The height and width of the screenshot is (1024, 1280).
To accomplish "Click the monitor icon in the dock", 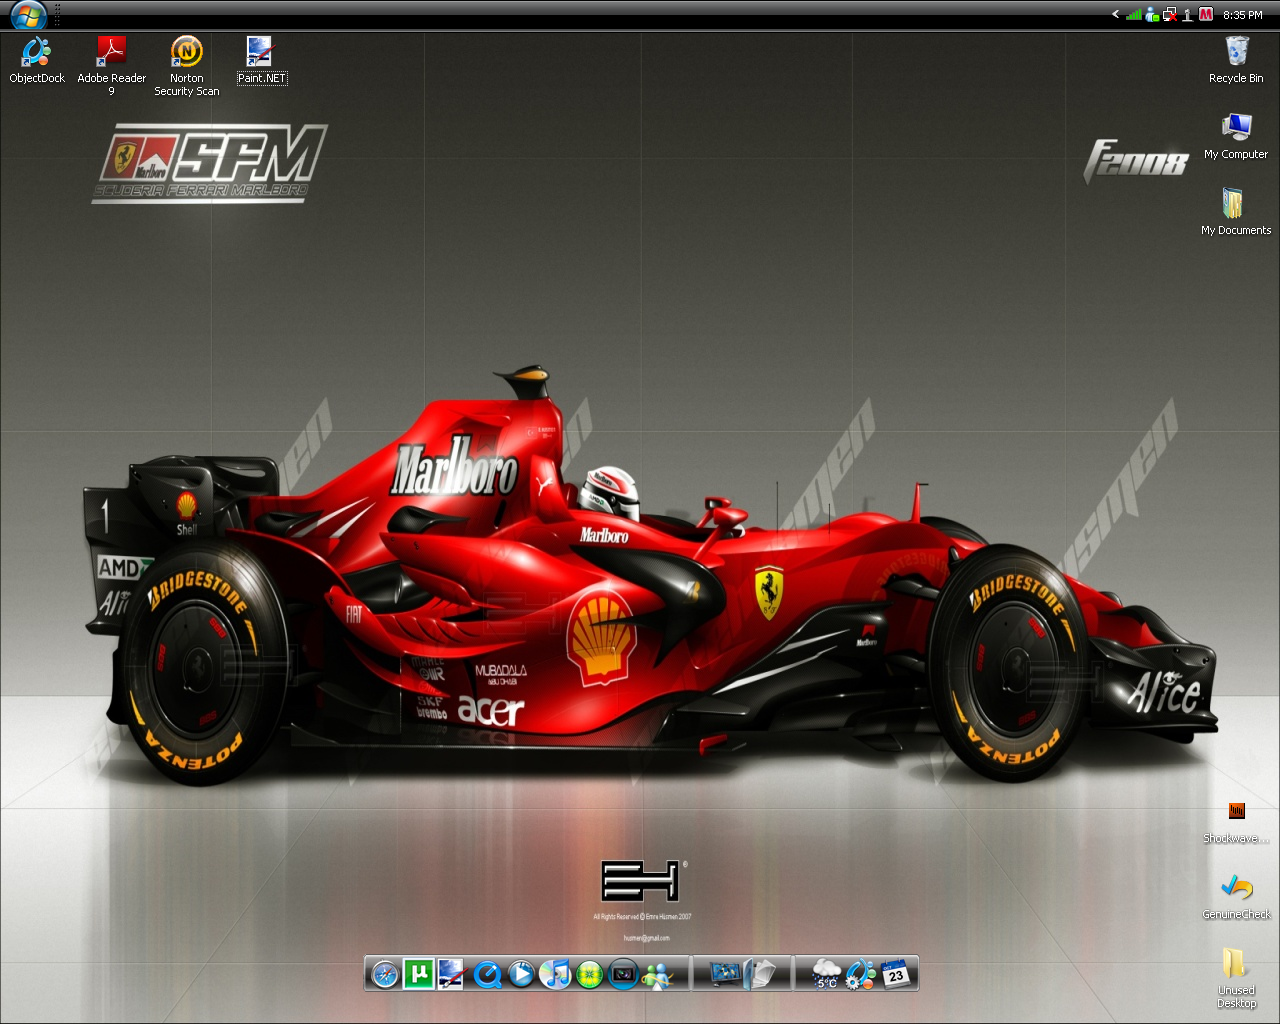I will (725, 974).
